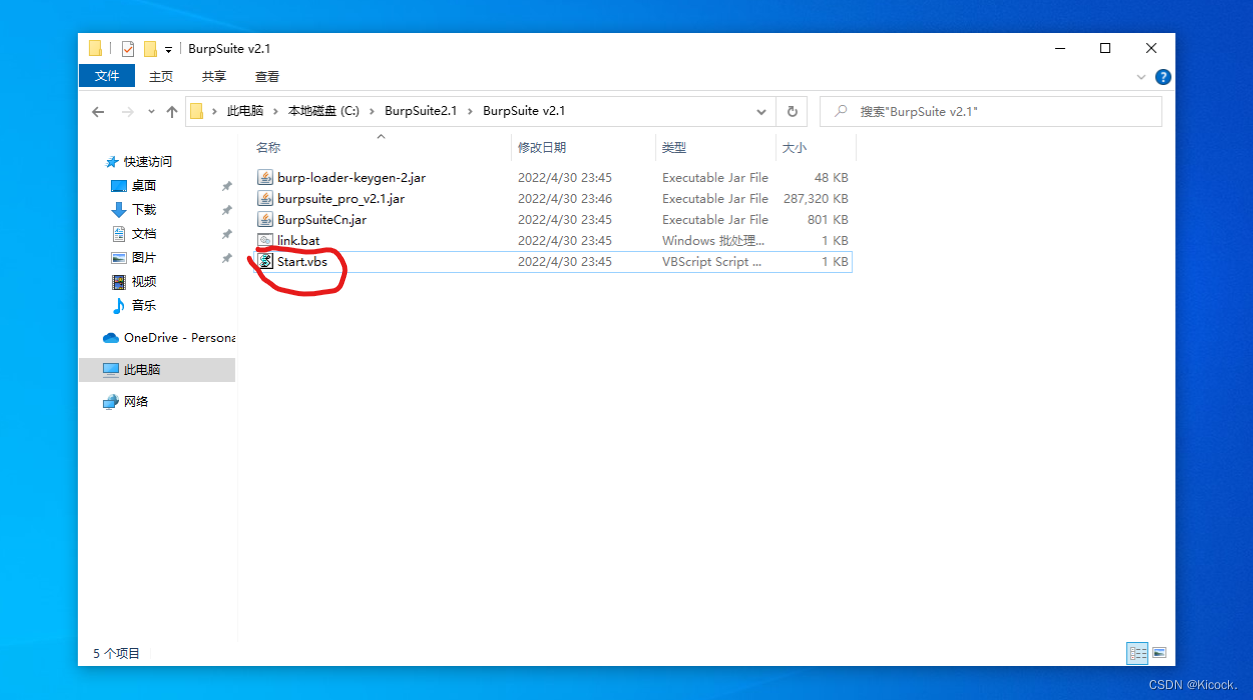Open the Explorer Help question mark icon
Viewport: 1253px width, 700px height.
(1163, 77)
